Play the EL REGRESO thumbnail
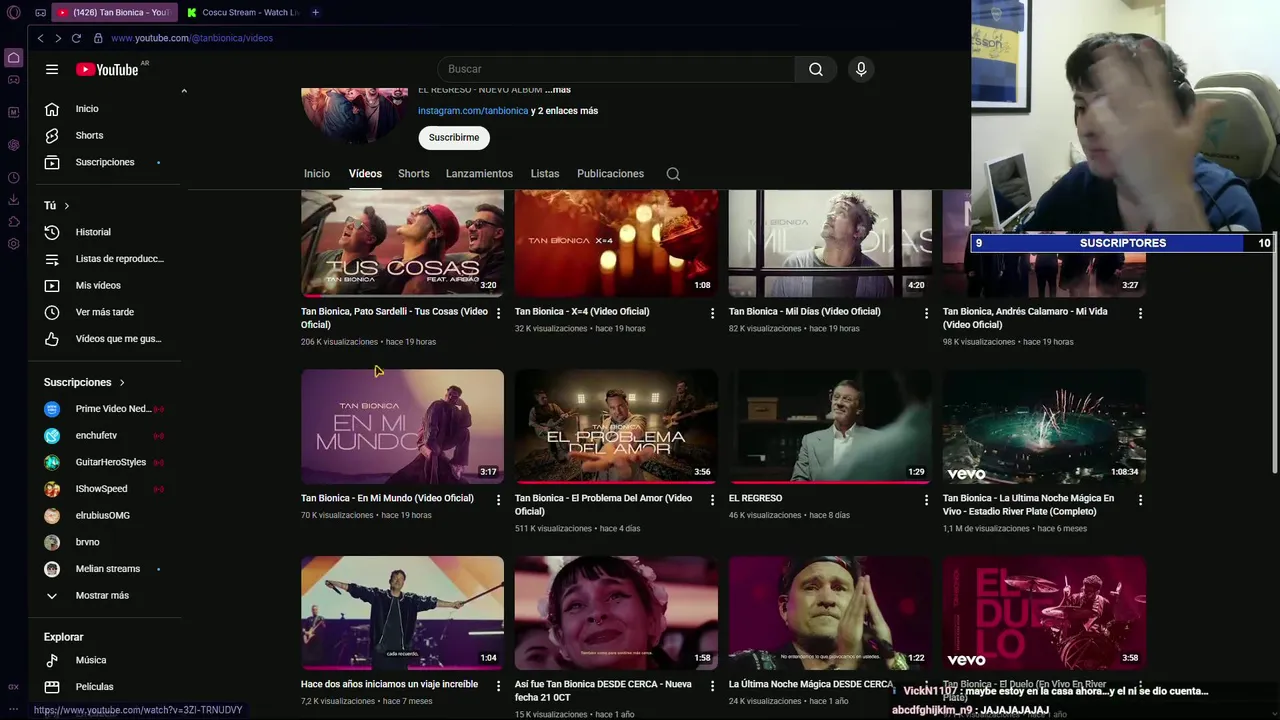Image resolution: width=1280 pixels, height=720 pixels. (x=830, y=427)
